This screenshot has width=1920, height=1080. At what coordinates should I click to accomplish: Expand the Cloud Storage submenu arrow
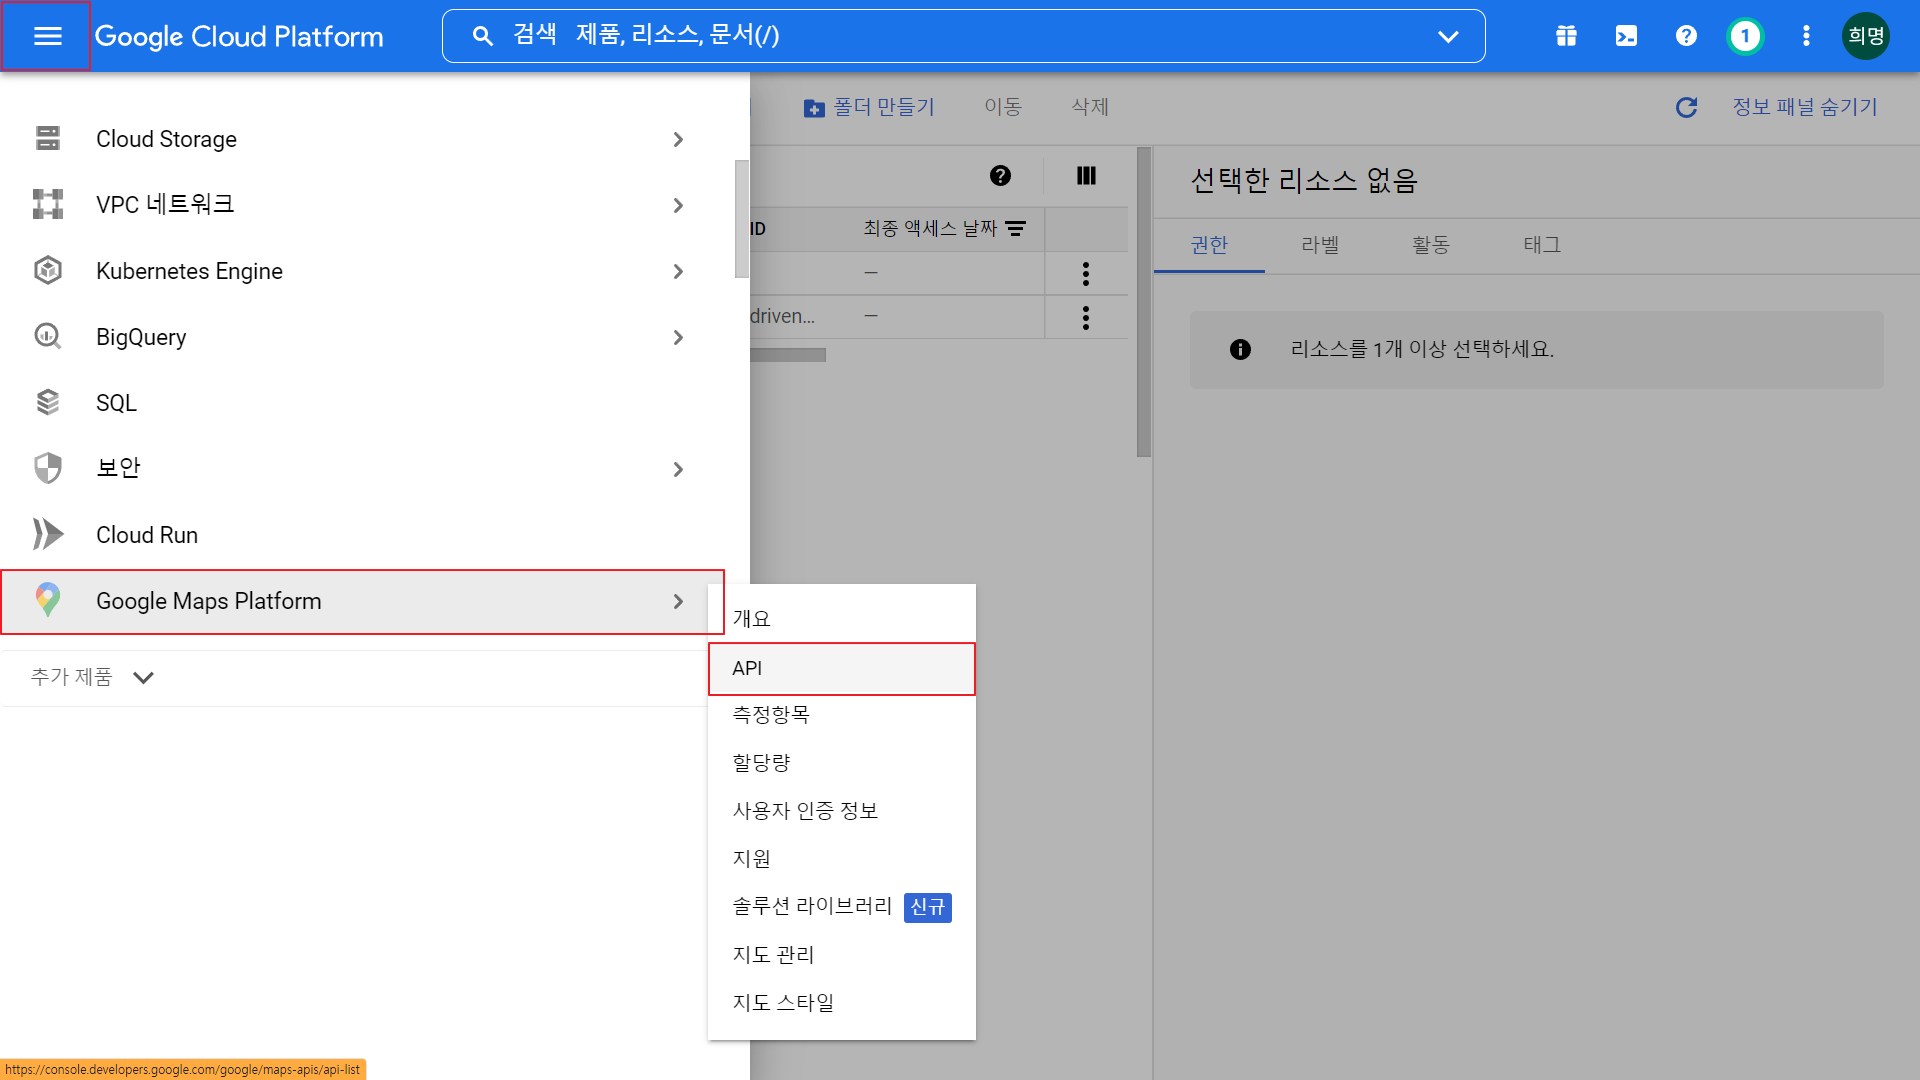(678, 139)
